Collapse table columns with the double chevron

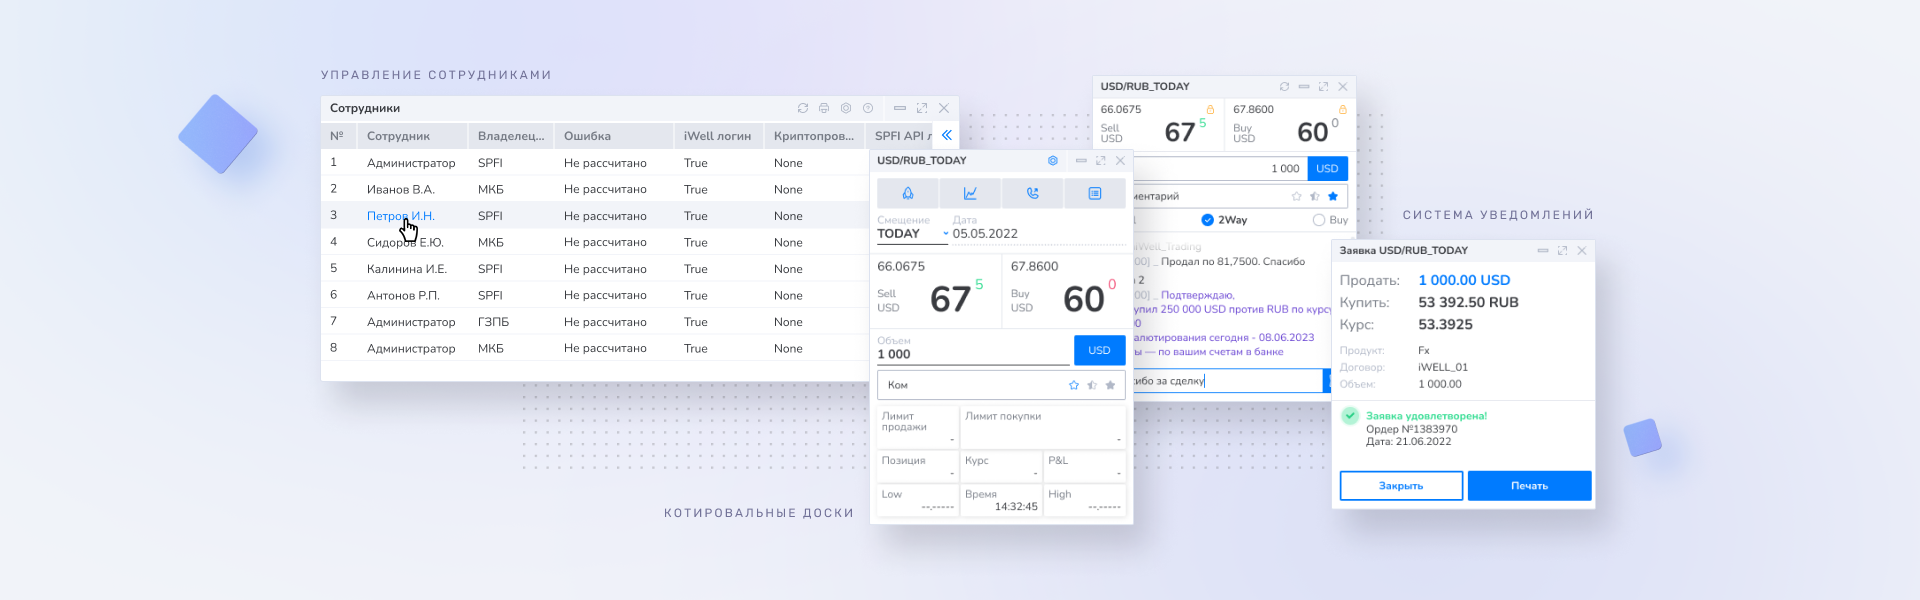(946, 135)
